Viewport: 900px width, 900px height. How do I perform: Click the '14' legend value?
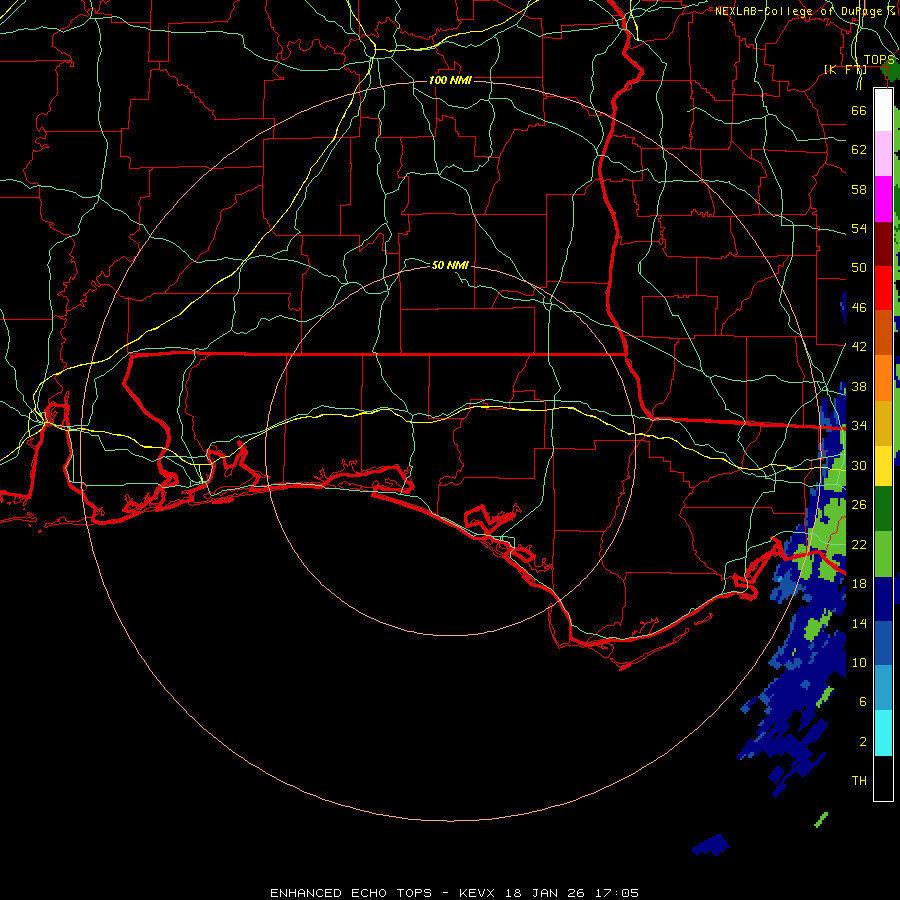tap(859, 623)
